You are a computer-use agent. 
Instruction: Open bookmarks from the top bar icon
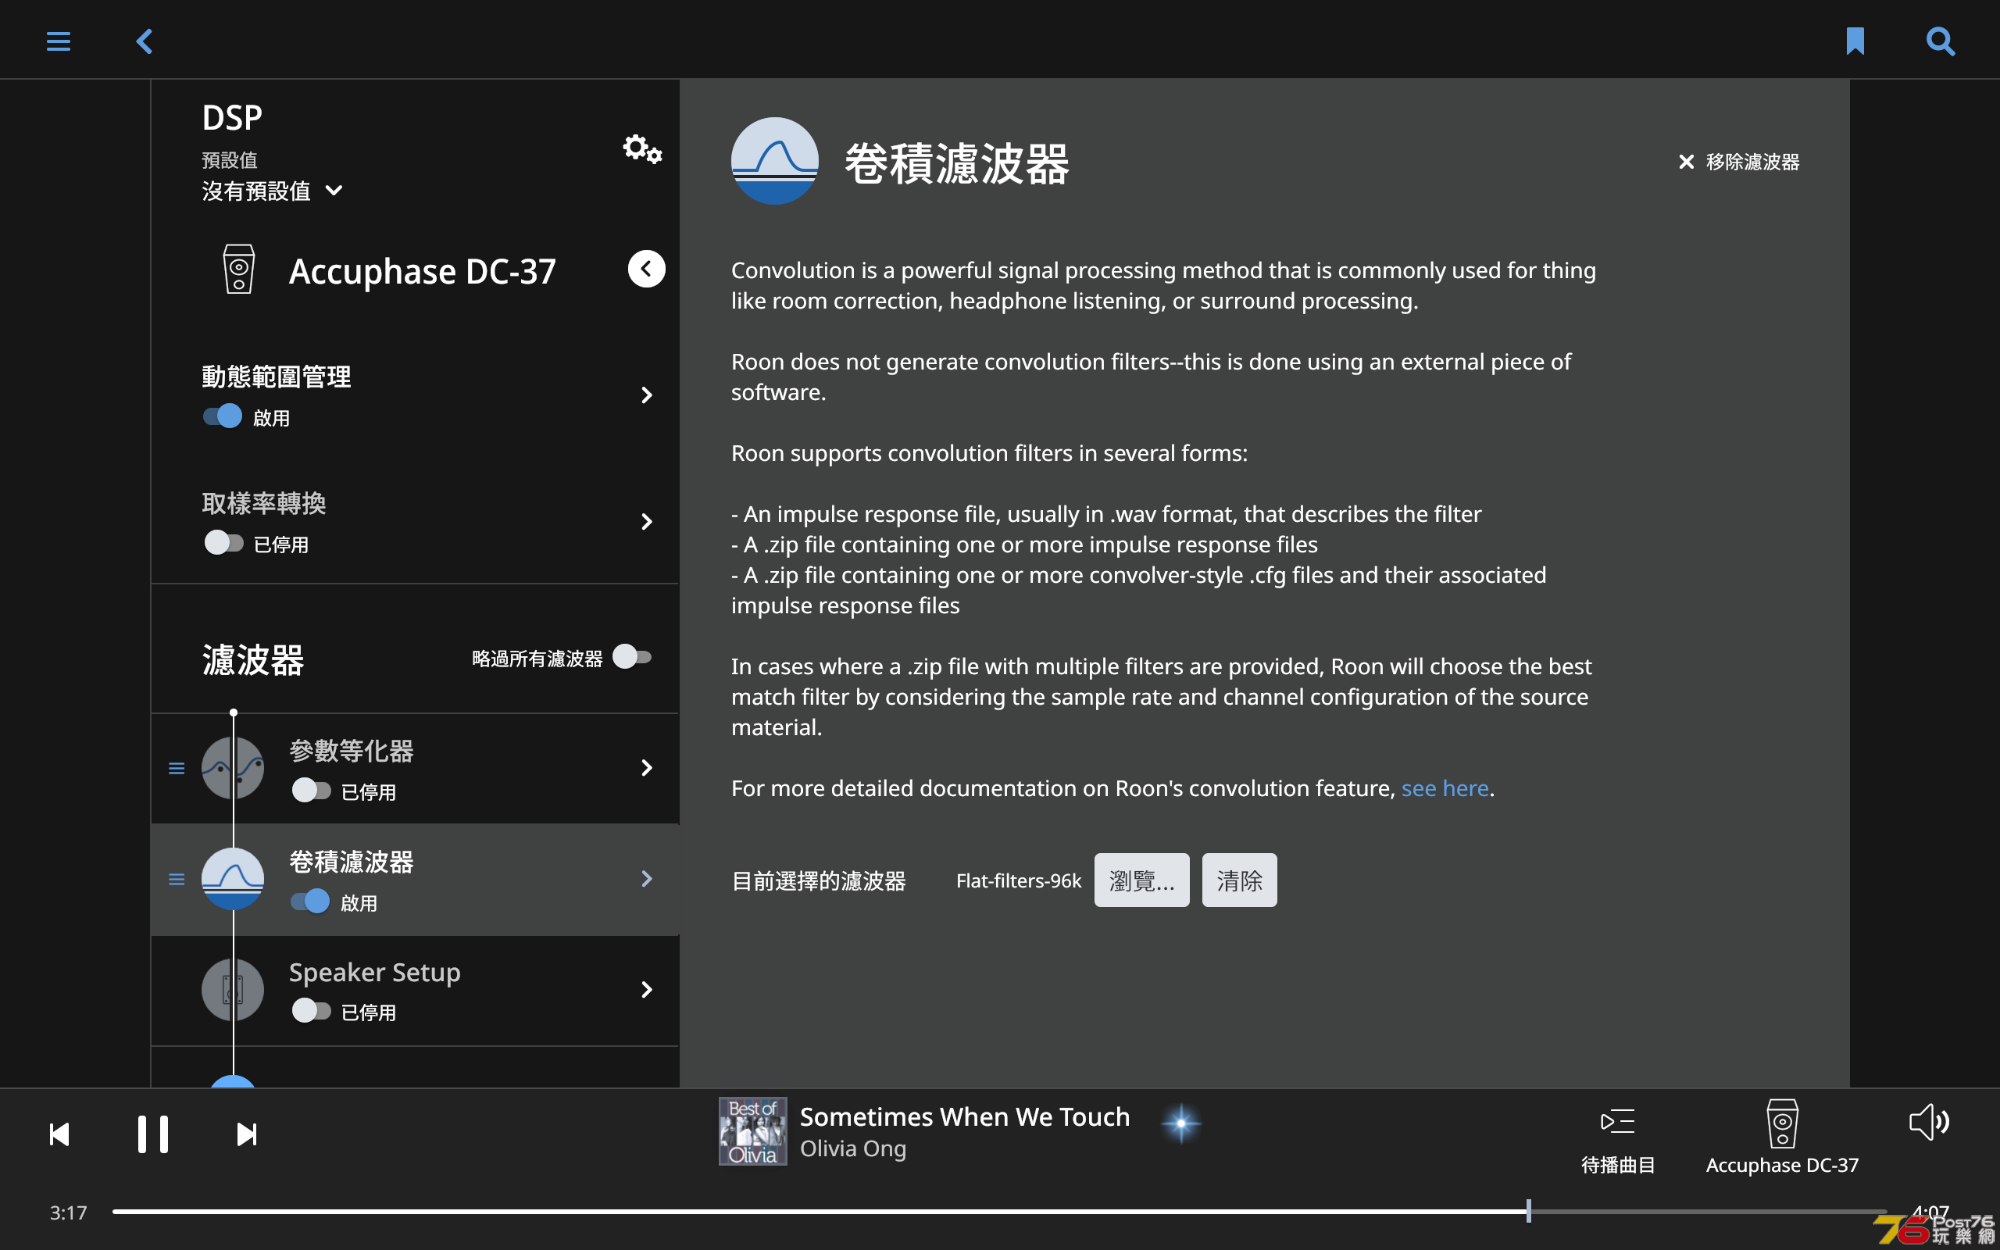pos(1855,41)
